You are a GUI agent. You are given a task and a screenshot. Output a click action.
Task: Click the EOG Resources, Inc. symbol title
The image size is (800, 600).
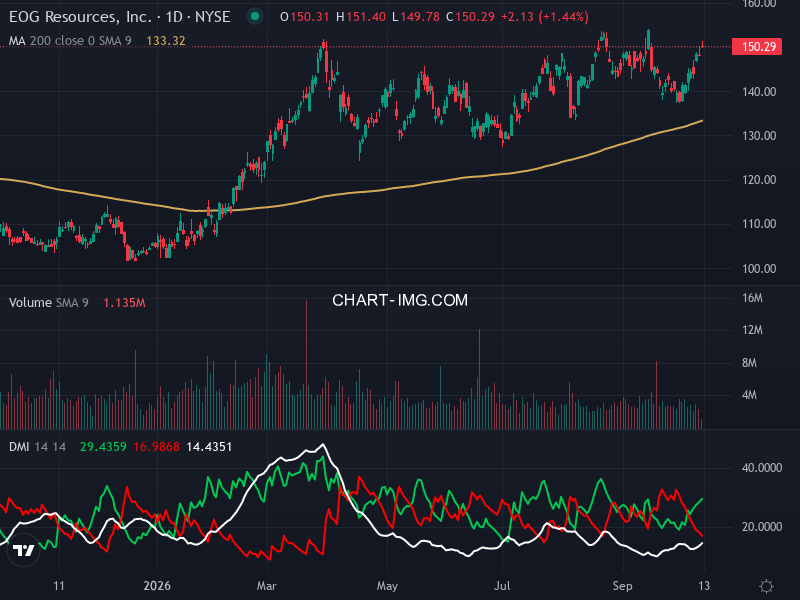[x=119, y=17]
